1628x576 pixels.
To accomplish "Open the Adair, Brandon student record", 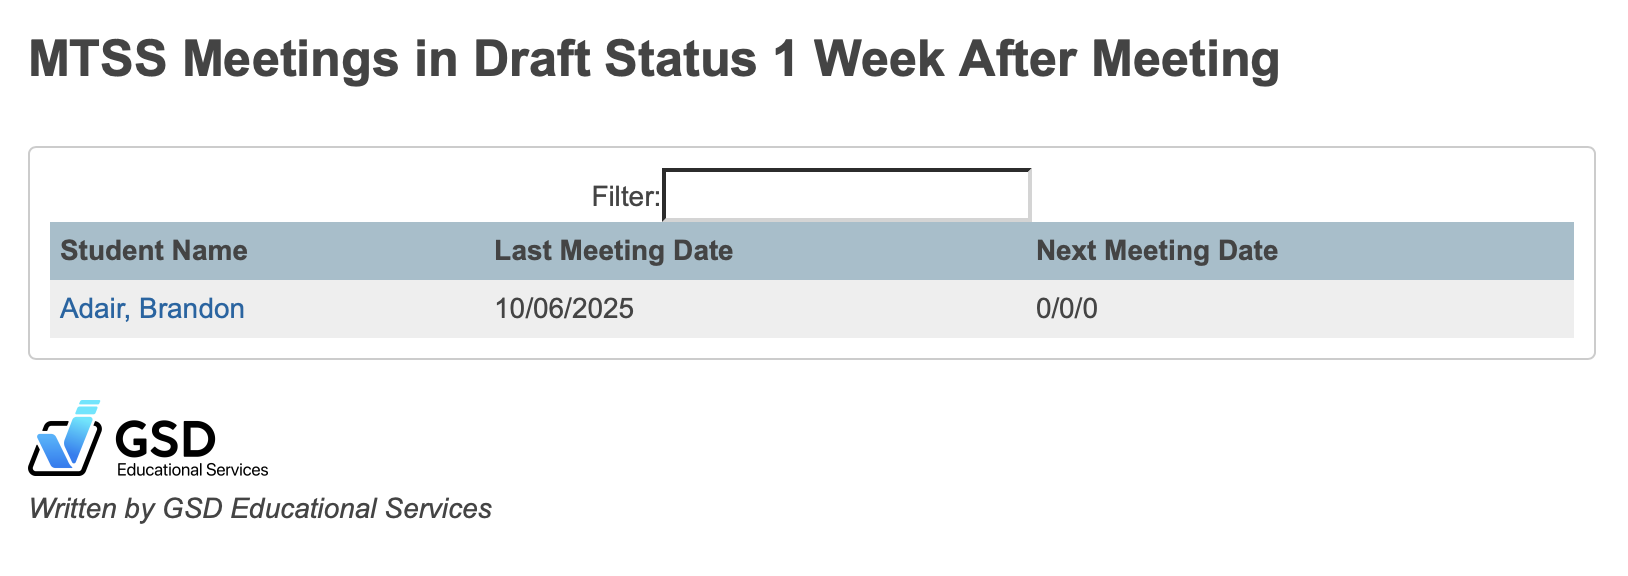I will point(152,308).
